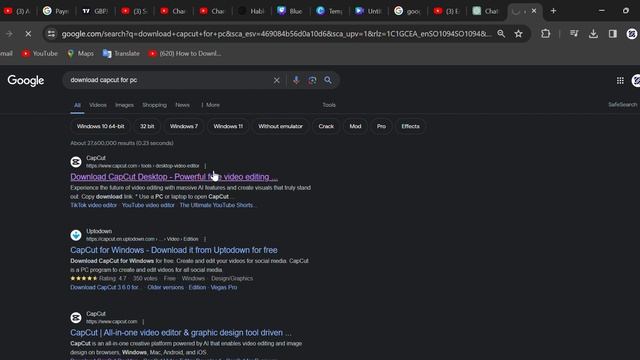Start voice search with microphone icon
The height and width of the screenshot is (360, 640).
(x=296, y=80)
